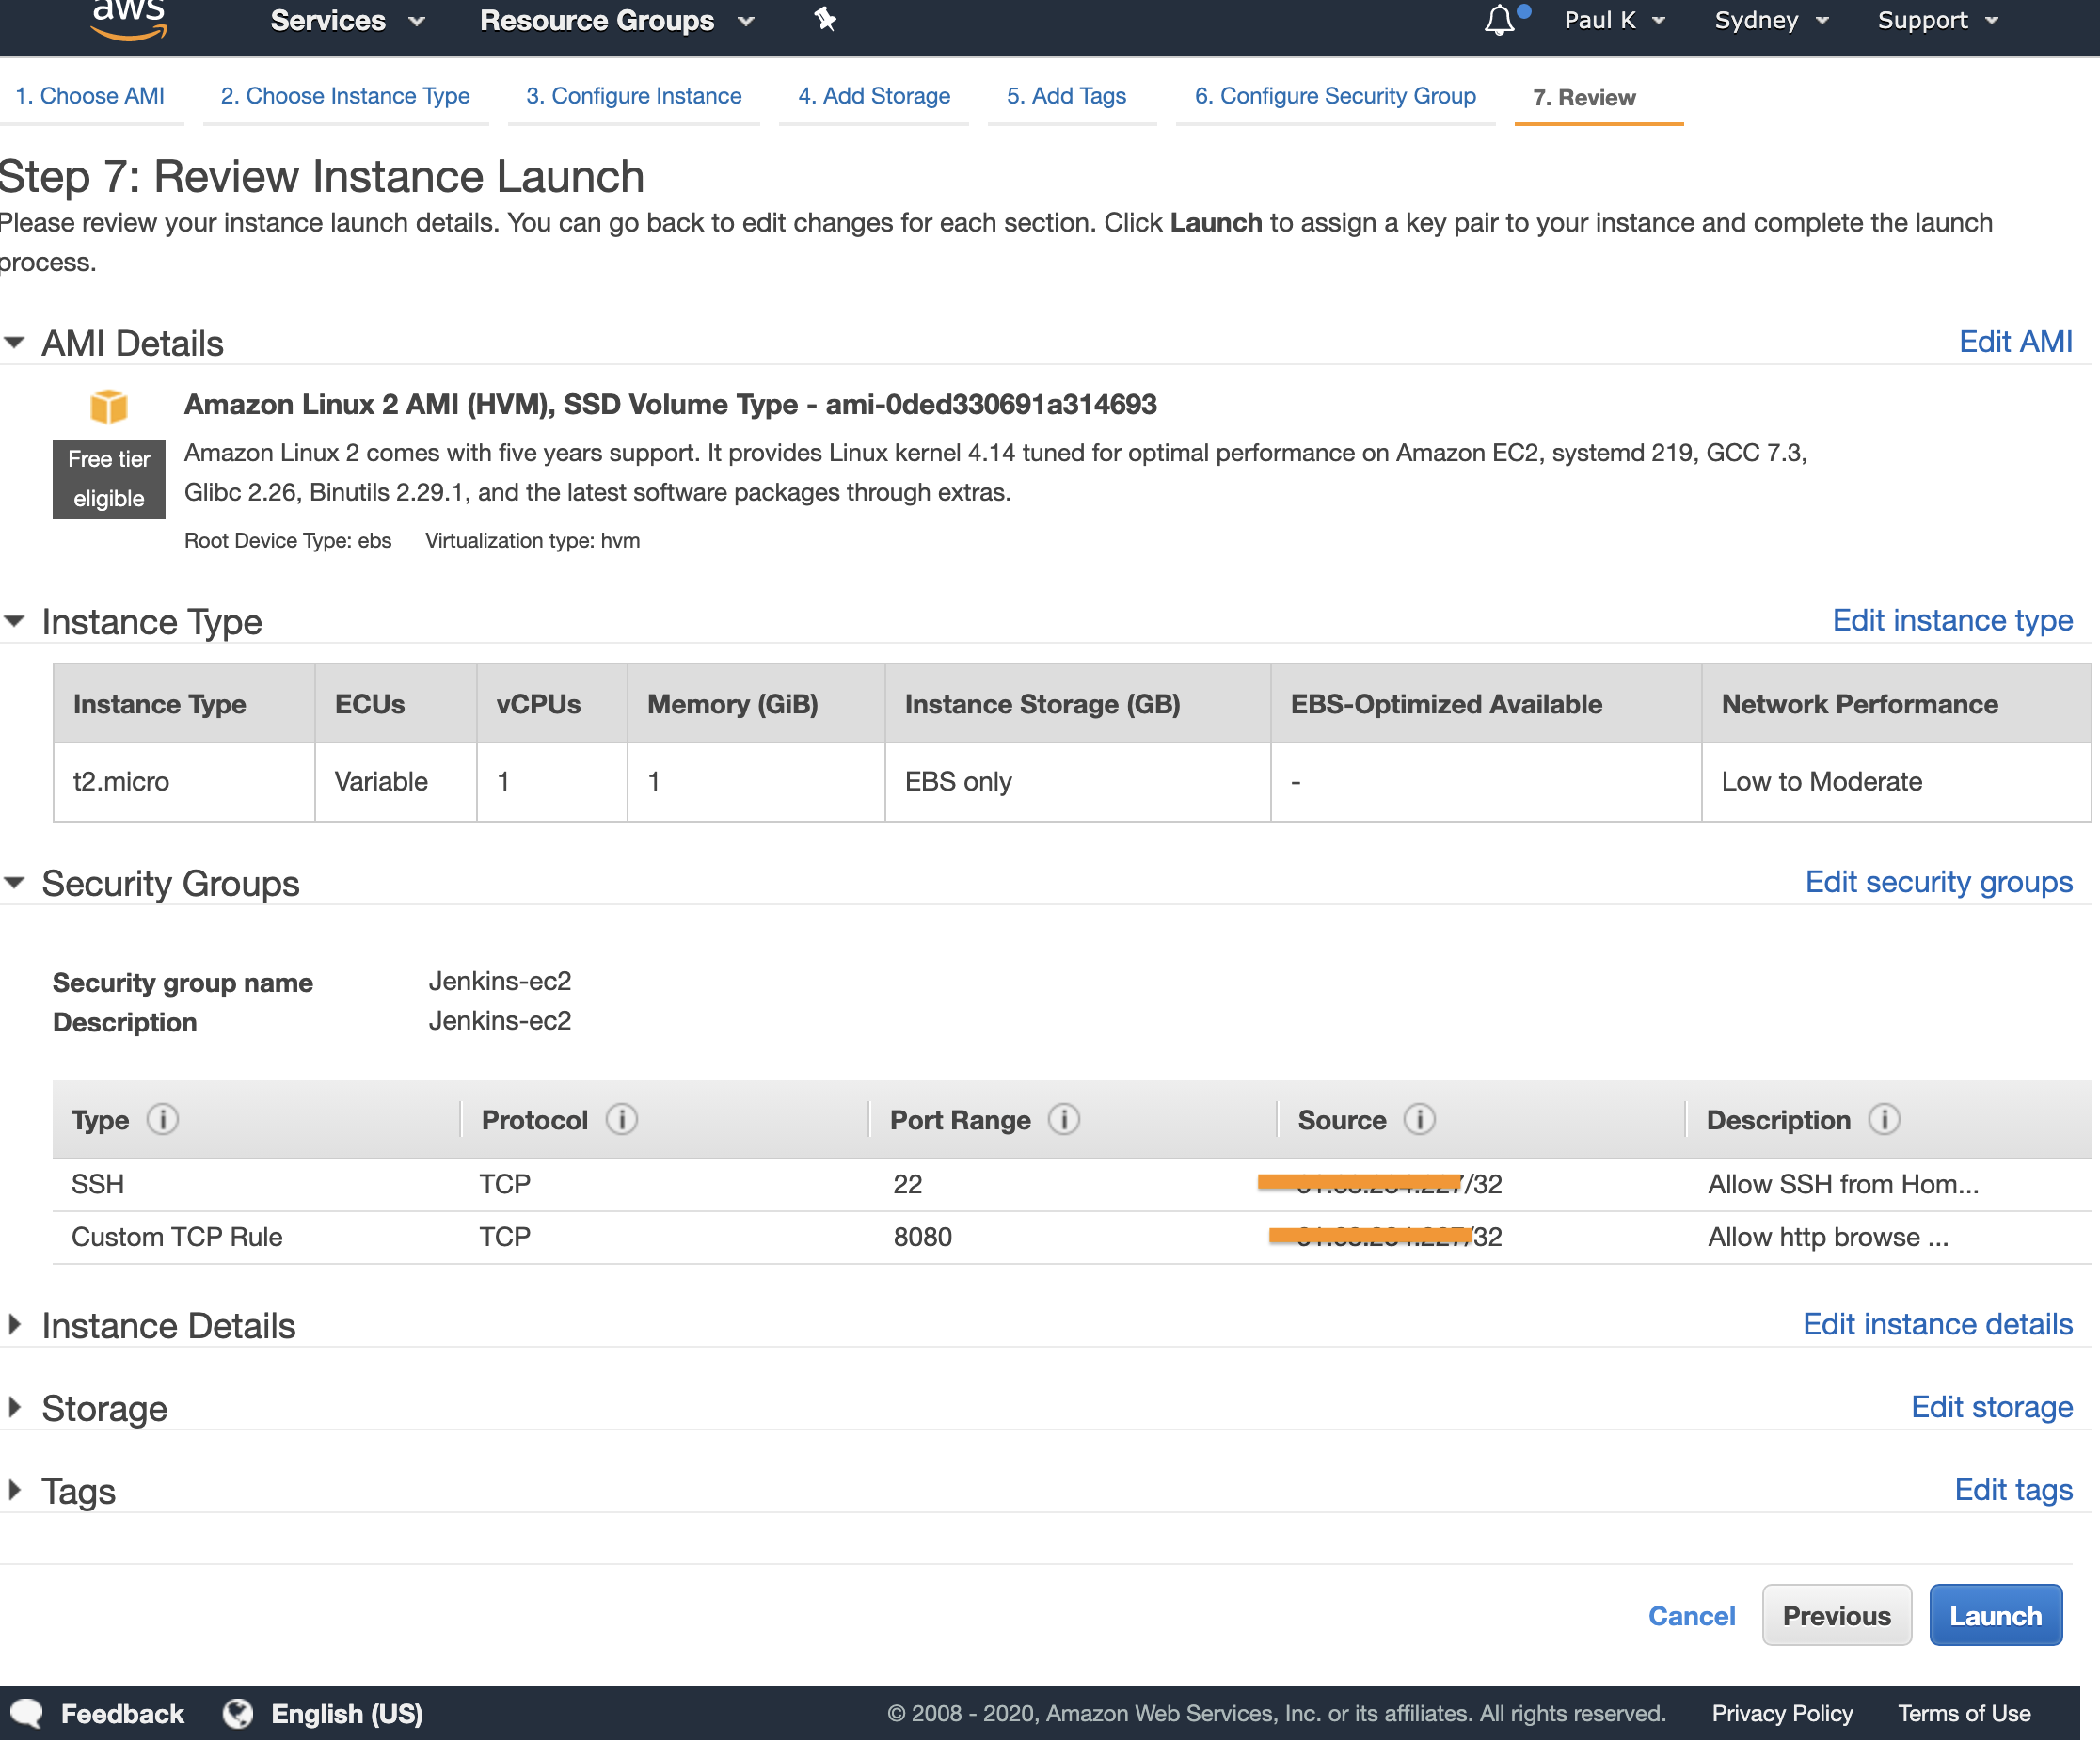Click the AWS logo home icon
The height and width of the screenshot is (1742, 2100).
[x=129, y=20]
